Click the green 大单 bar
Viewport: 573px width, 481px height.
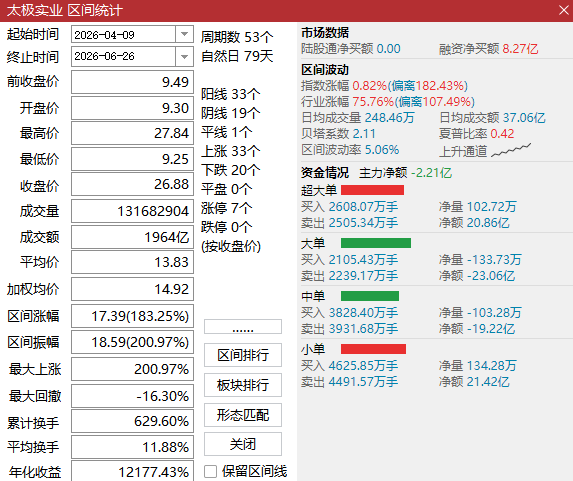tap(376, 243)
